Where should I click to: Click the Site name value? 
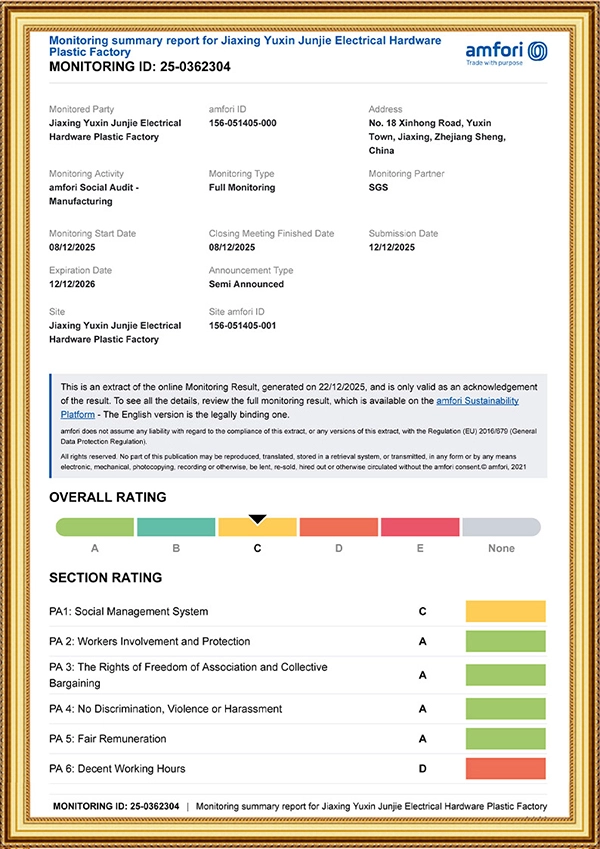pos(115,332)
